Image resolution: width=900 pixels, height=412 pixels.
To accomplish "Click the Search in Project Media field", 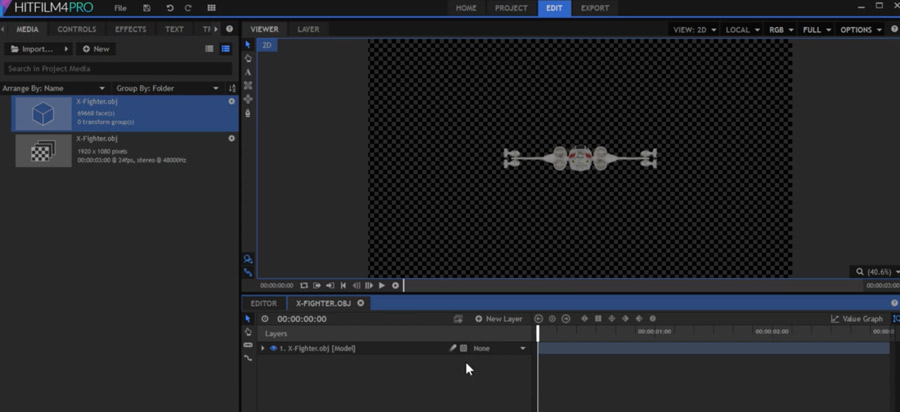I will [118, 69].
